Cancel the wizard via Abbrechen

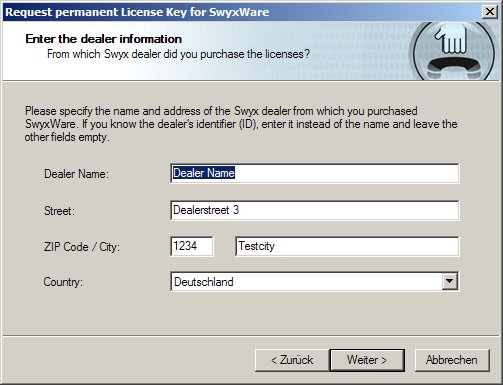tap(452, 360)
